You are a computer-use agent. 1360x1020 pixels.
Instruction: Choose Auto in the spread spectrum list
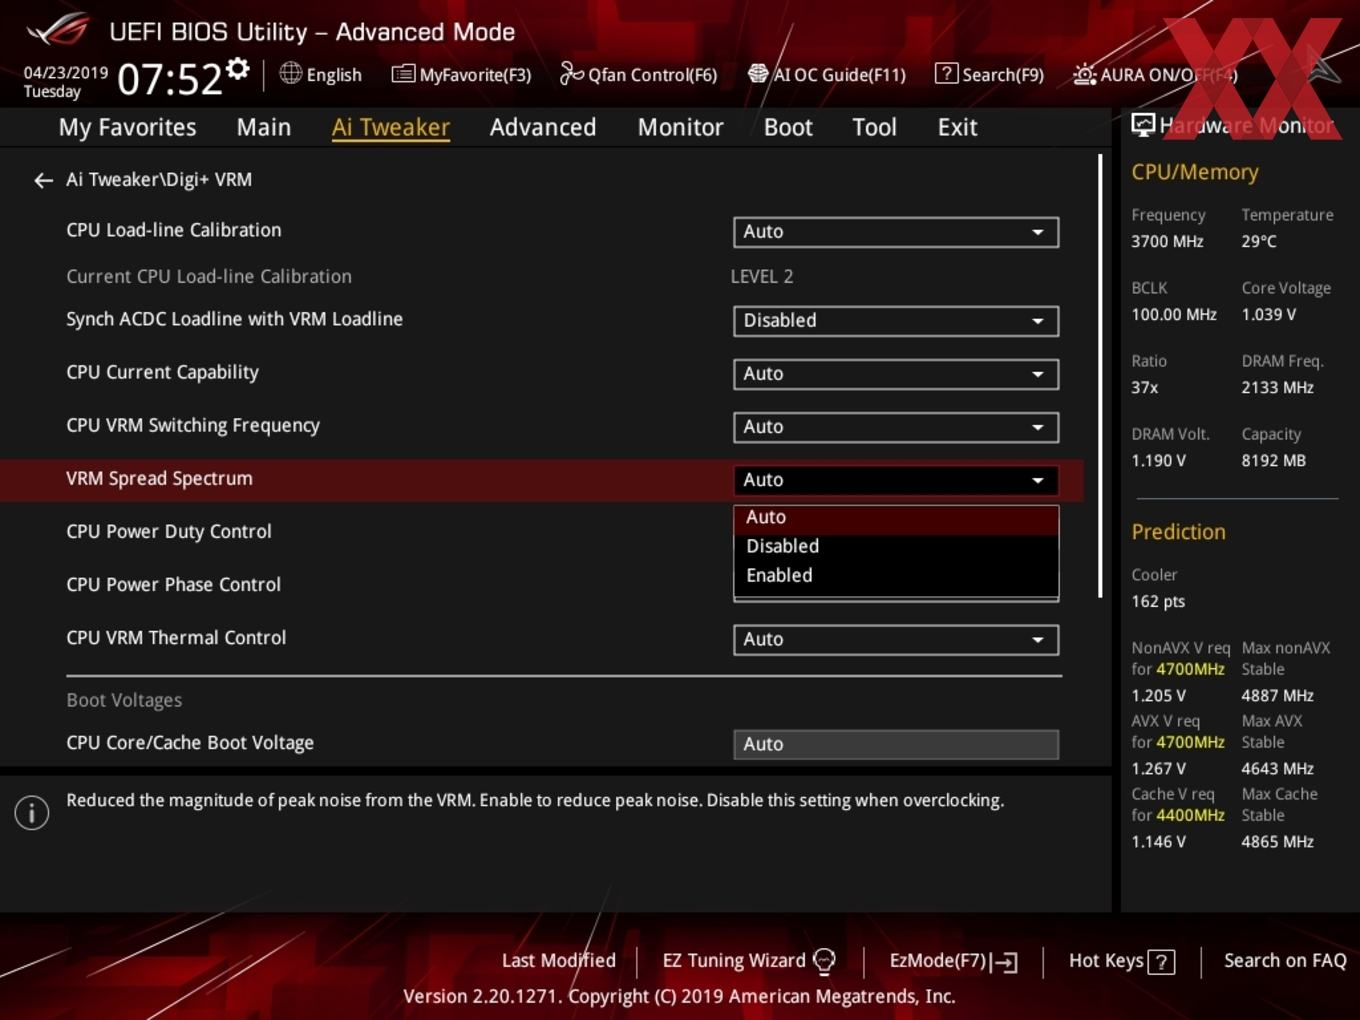point(896,518)
